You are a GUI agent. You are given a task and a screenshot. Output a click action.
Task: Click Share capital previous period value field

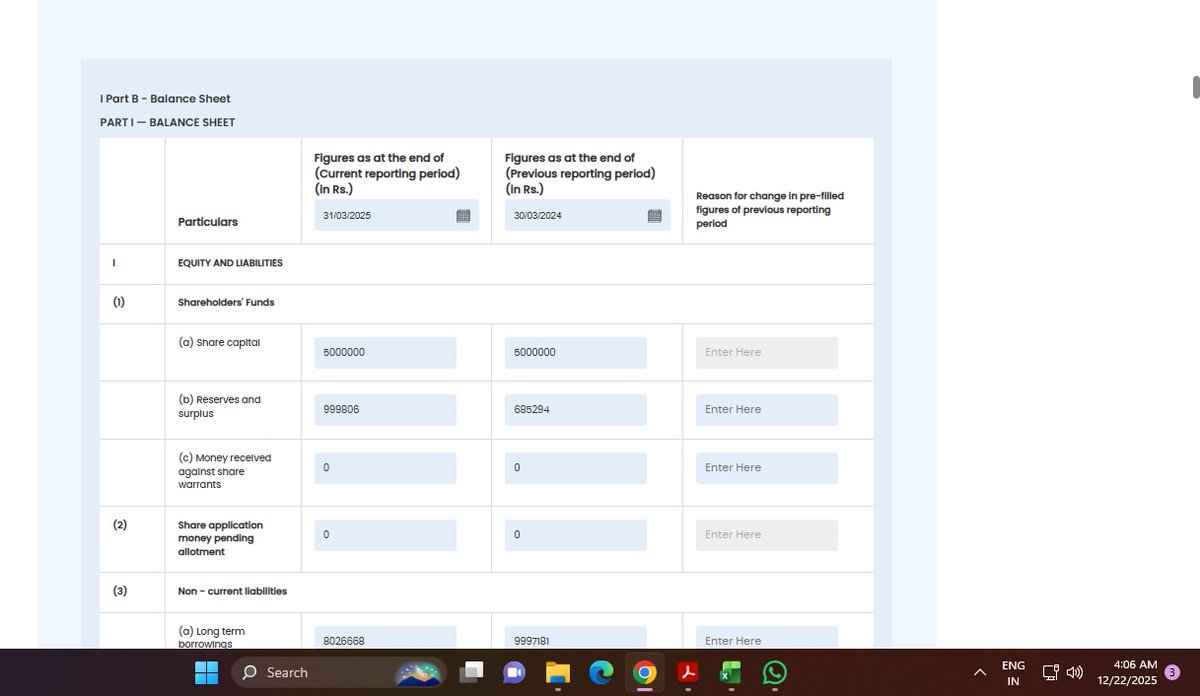coord(576,353)
